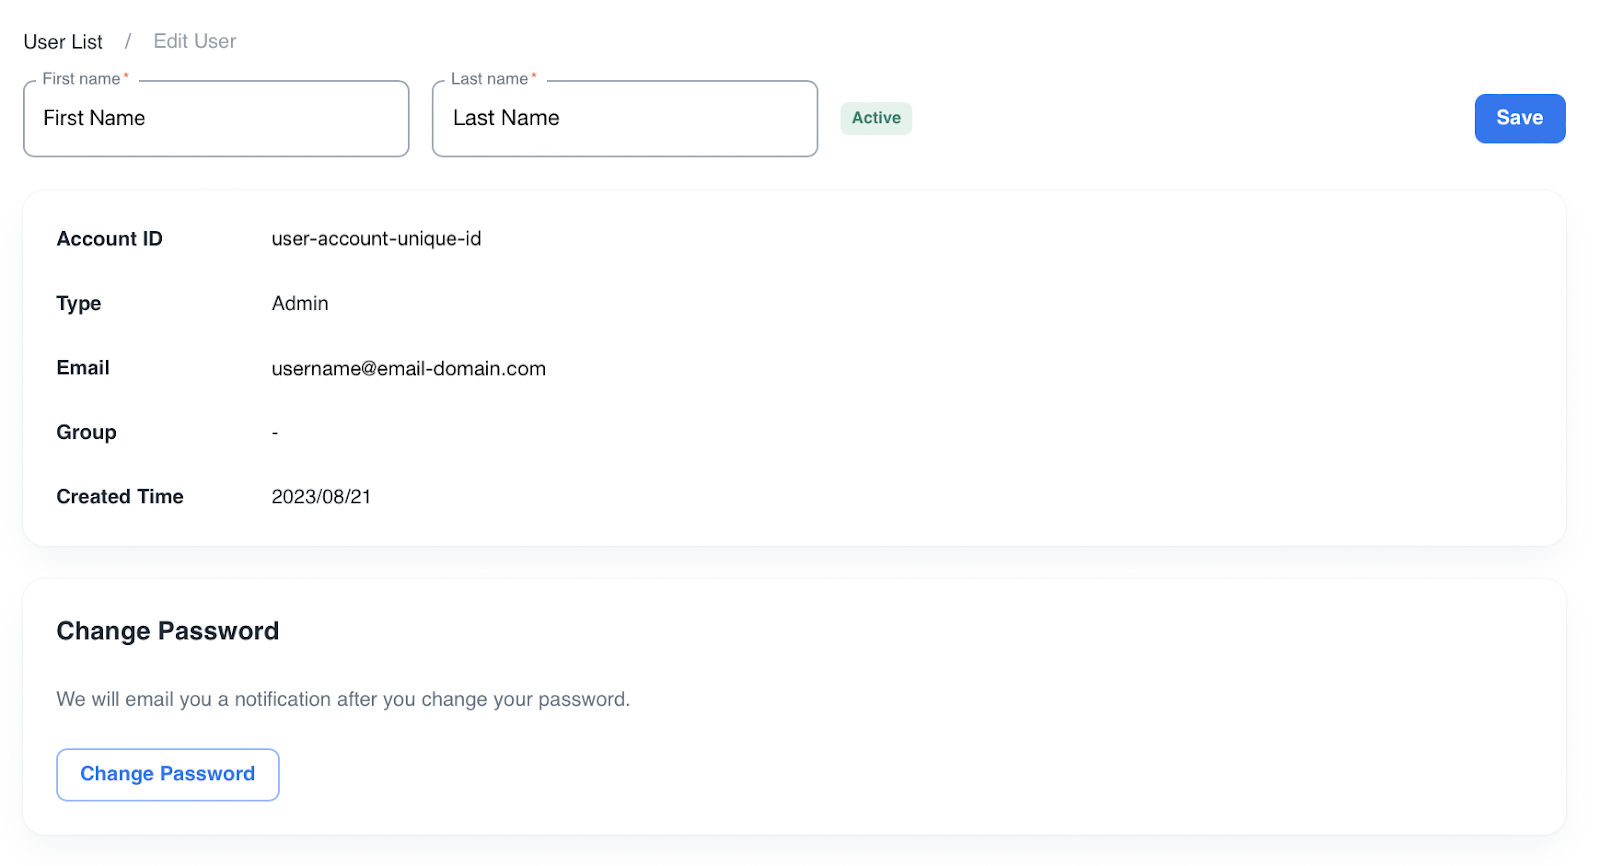Viewport: 1600px width, 866px height.
Task: Click the User List breadcrumb link
Action: point(63,42)
